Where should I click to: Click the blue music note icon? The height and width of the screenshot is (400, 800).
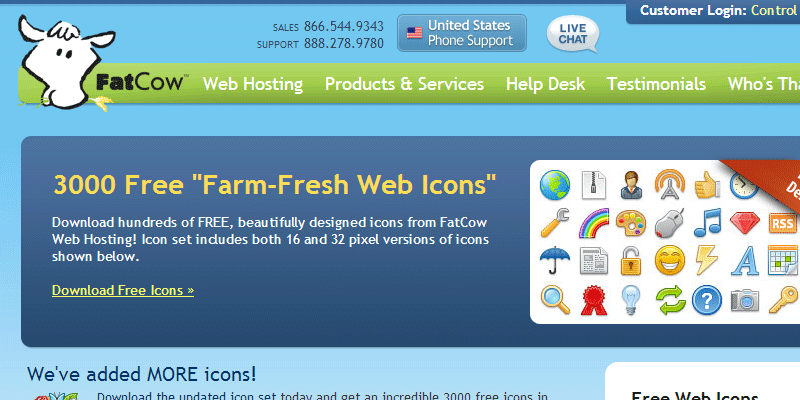point(708,222)
